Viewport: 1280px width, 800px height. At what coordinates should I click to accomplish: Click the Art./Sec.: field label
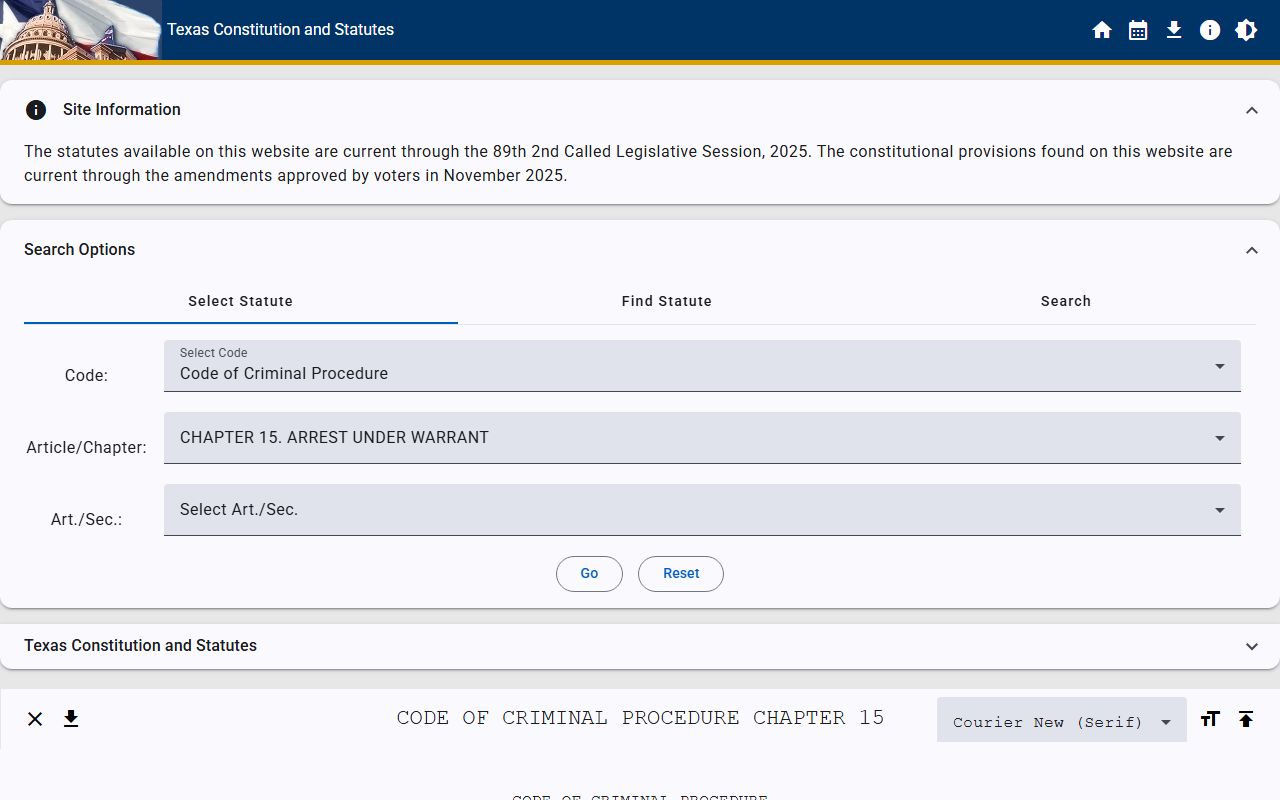coord(86,520)
